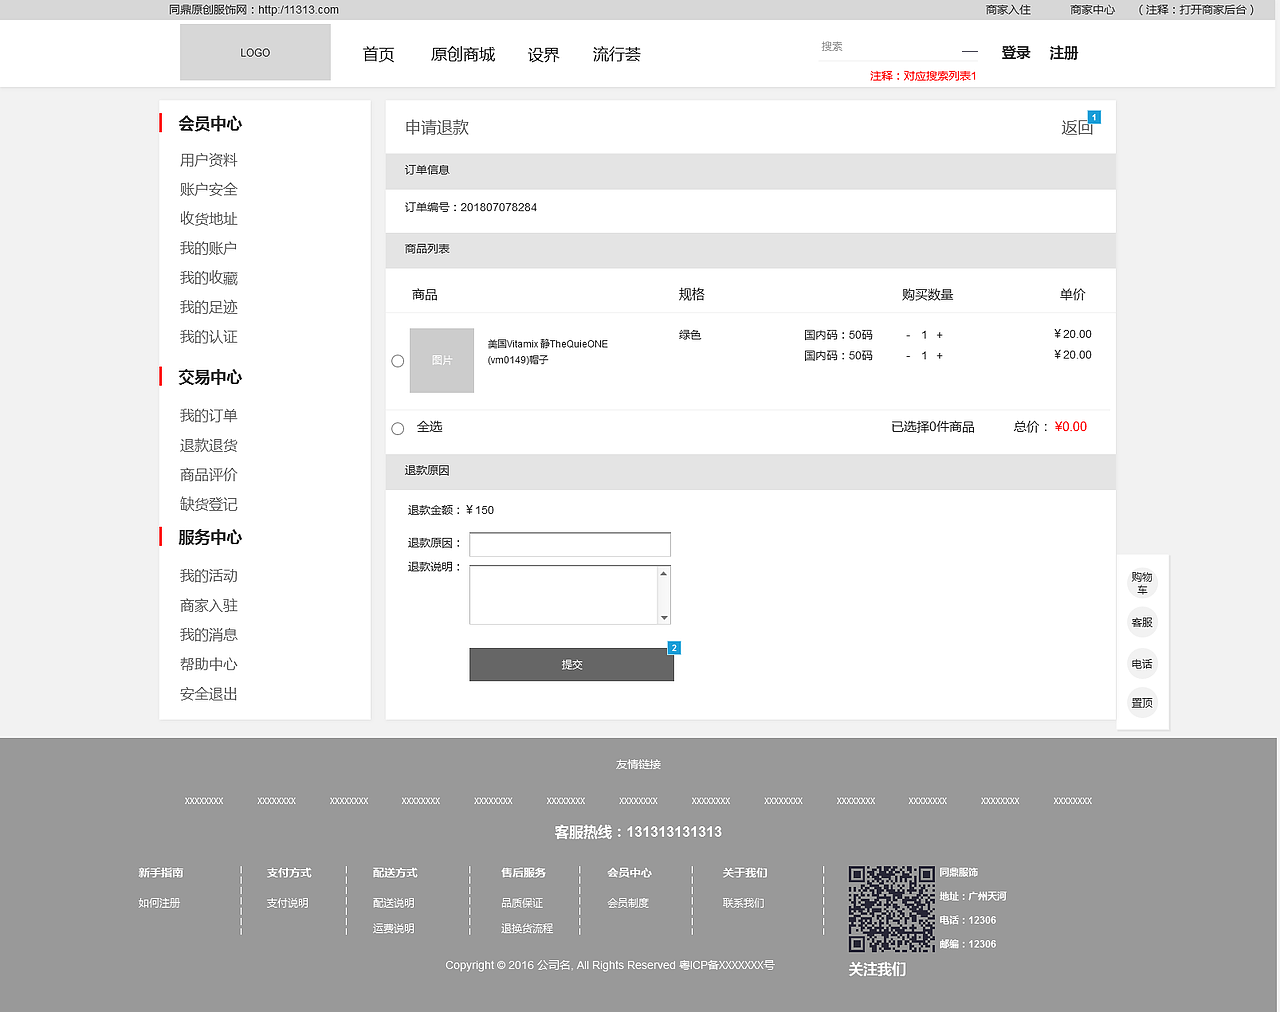Open 我的认证 in sidebar
The height and width of the screenshot is (1012, 1280).
point(209,337)
